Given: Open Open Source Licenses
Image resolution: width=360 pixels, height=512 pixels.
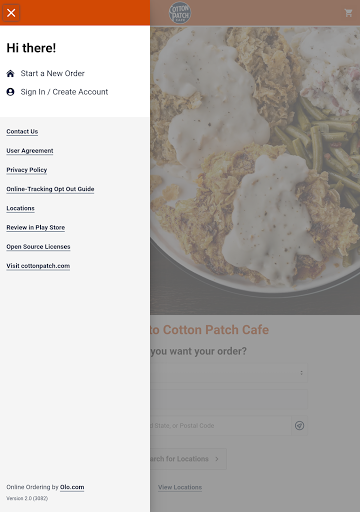Looking at the screenshot, I should (x=38, y=247).
